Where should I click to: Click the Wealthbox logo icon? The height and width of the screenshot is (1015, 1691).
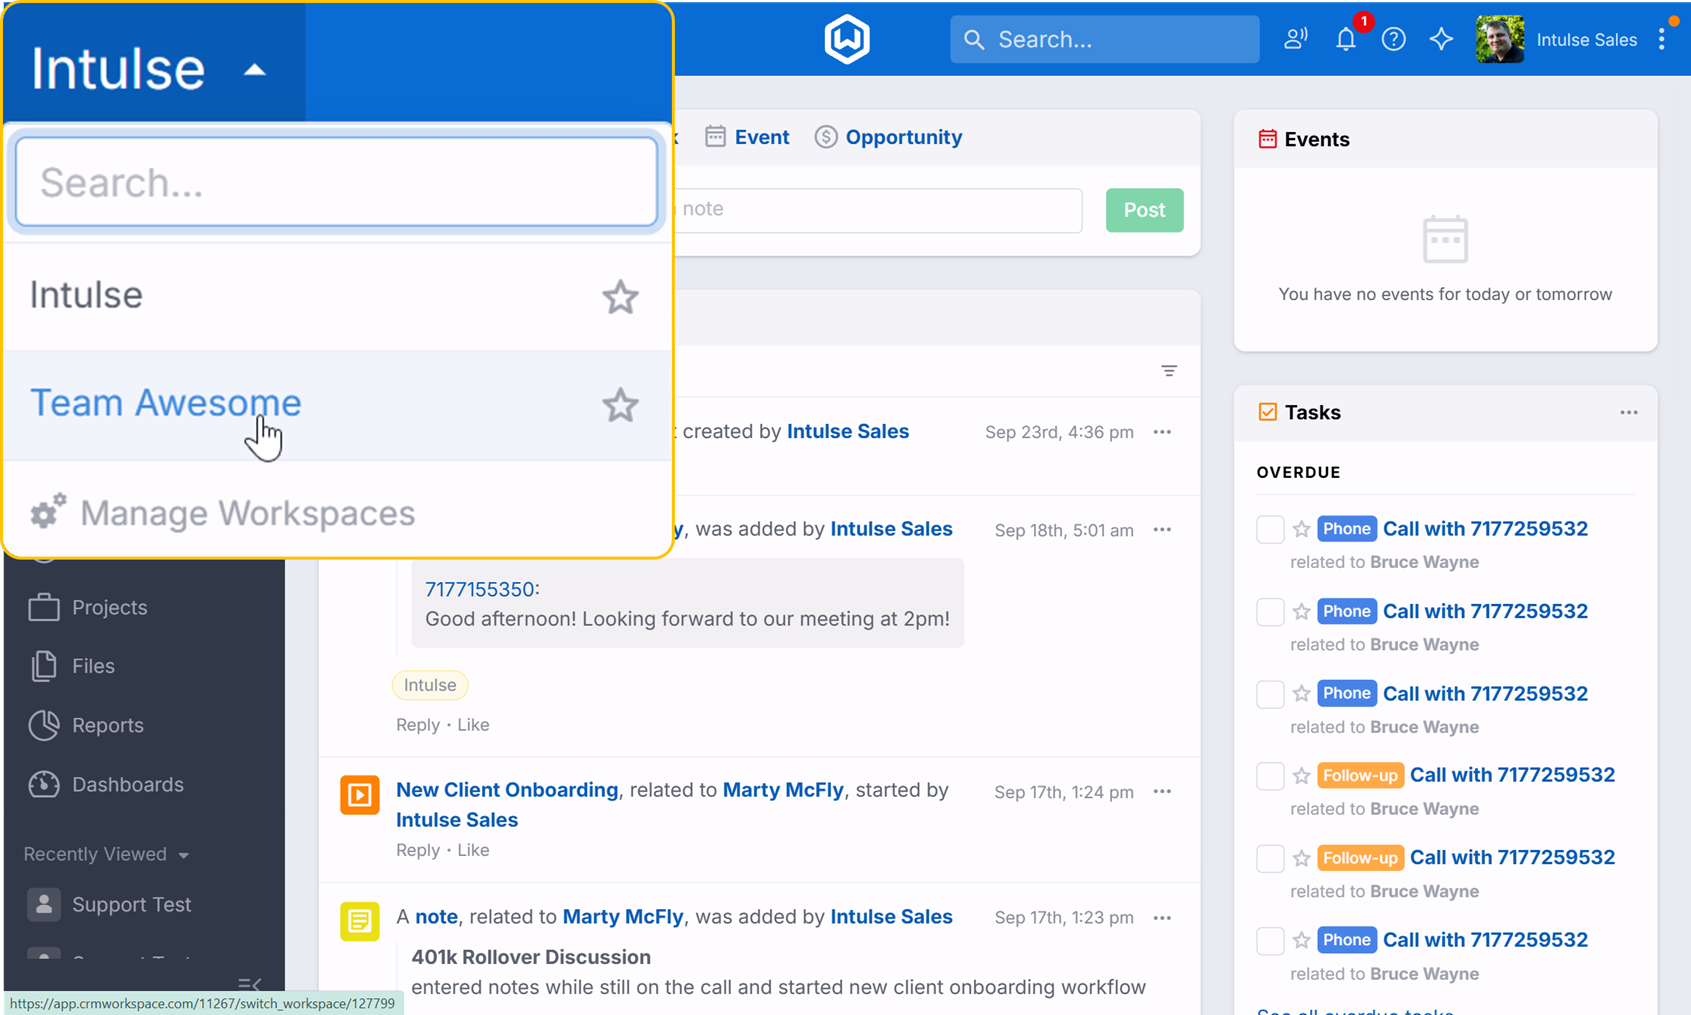click(847, 39)
